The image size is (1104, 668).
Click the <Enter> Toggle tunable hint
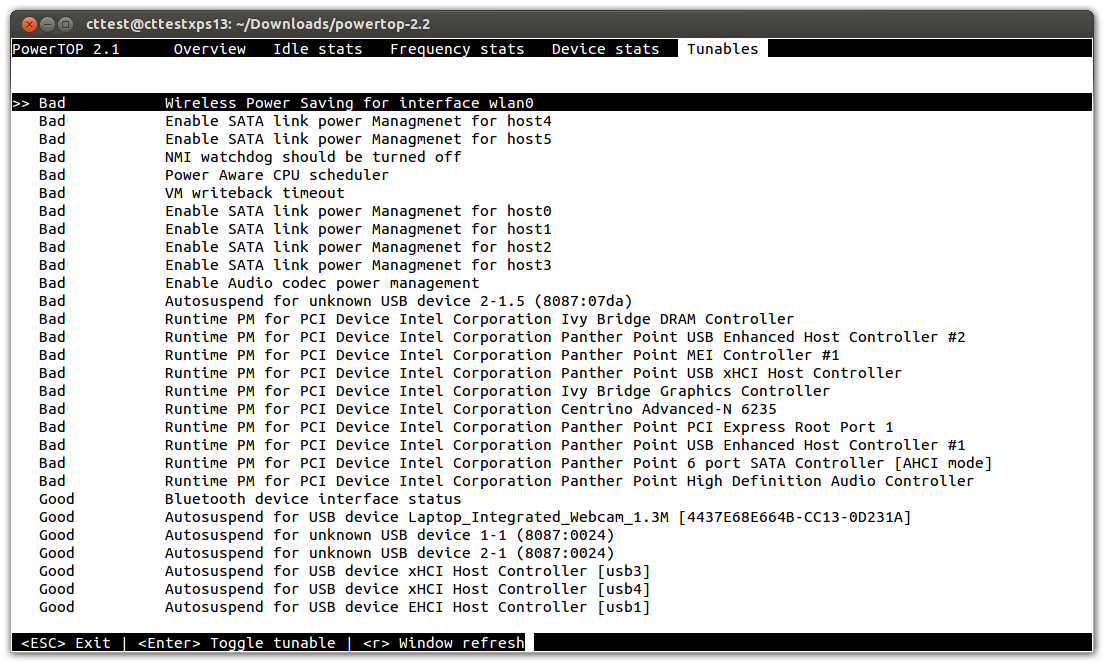point(237,643)
